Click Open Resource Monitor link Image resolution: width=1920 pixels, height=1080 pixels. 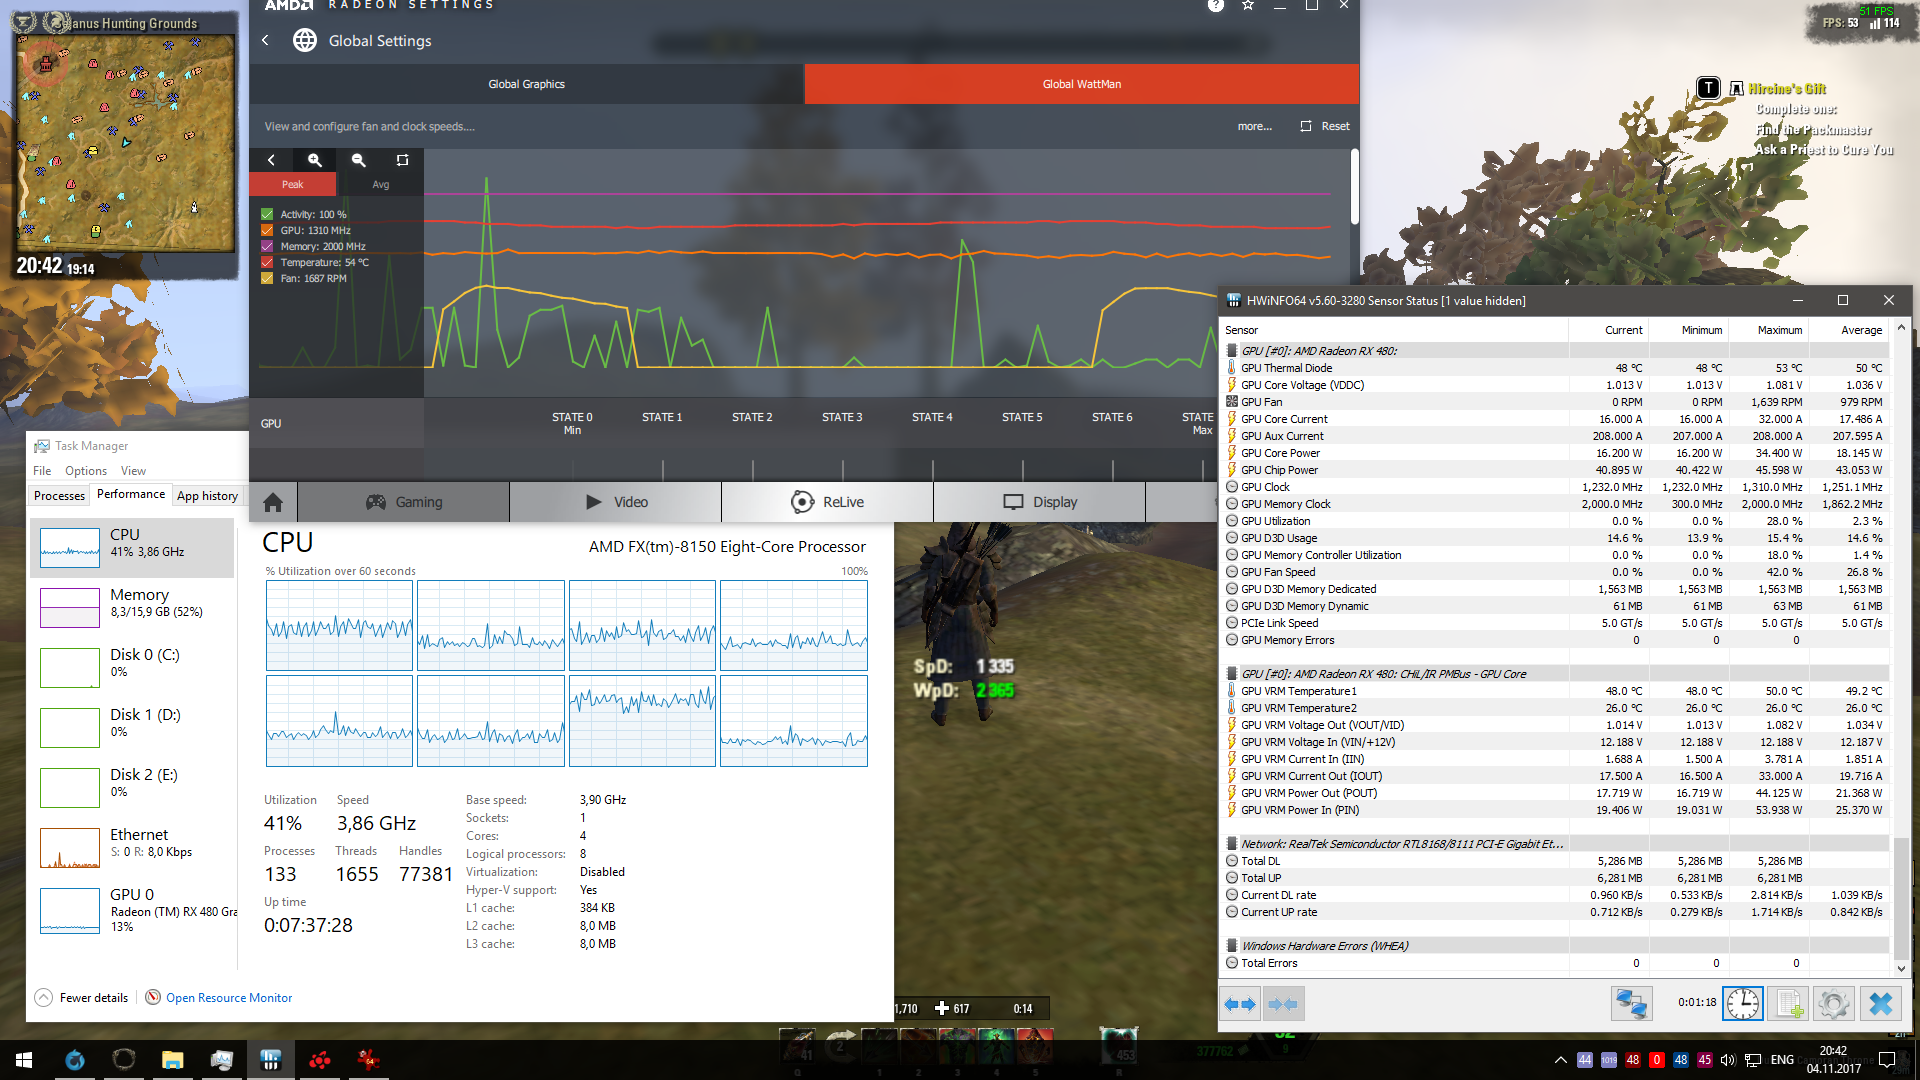229,997
